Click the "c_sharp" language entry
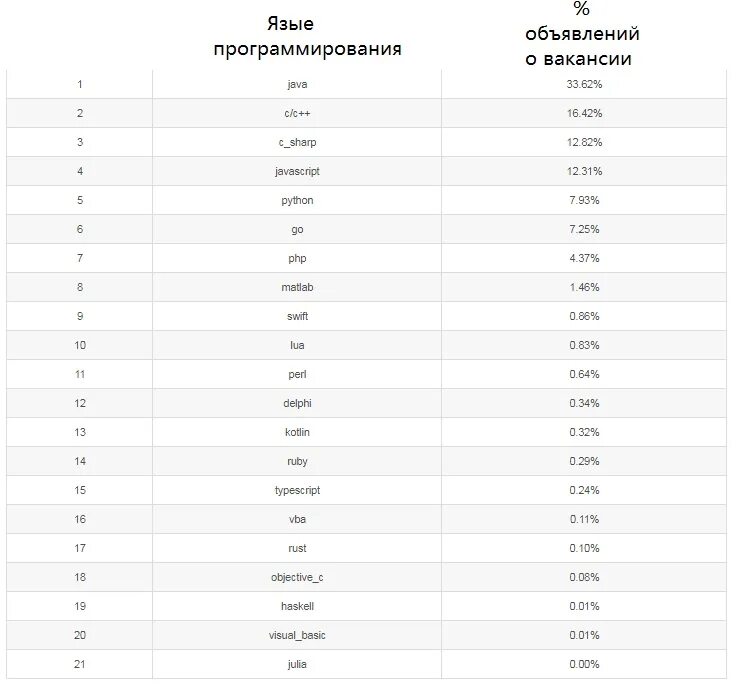738x684 pixels. point(297,142)
